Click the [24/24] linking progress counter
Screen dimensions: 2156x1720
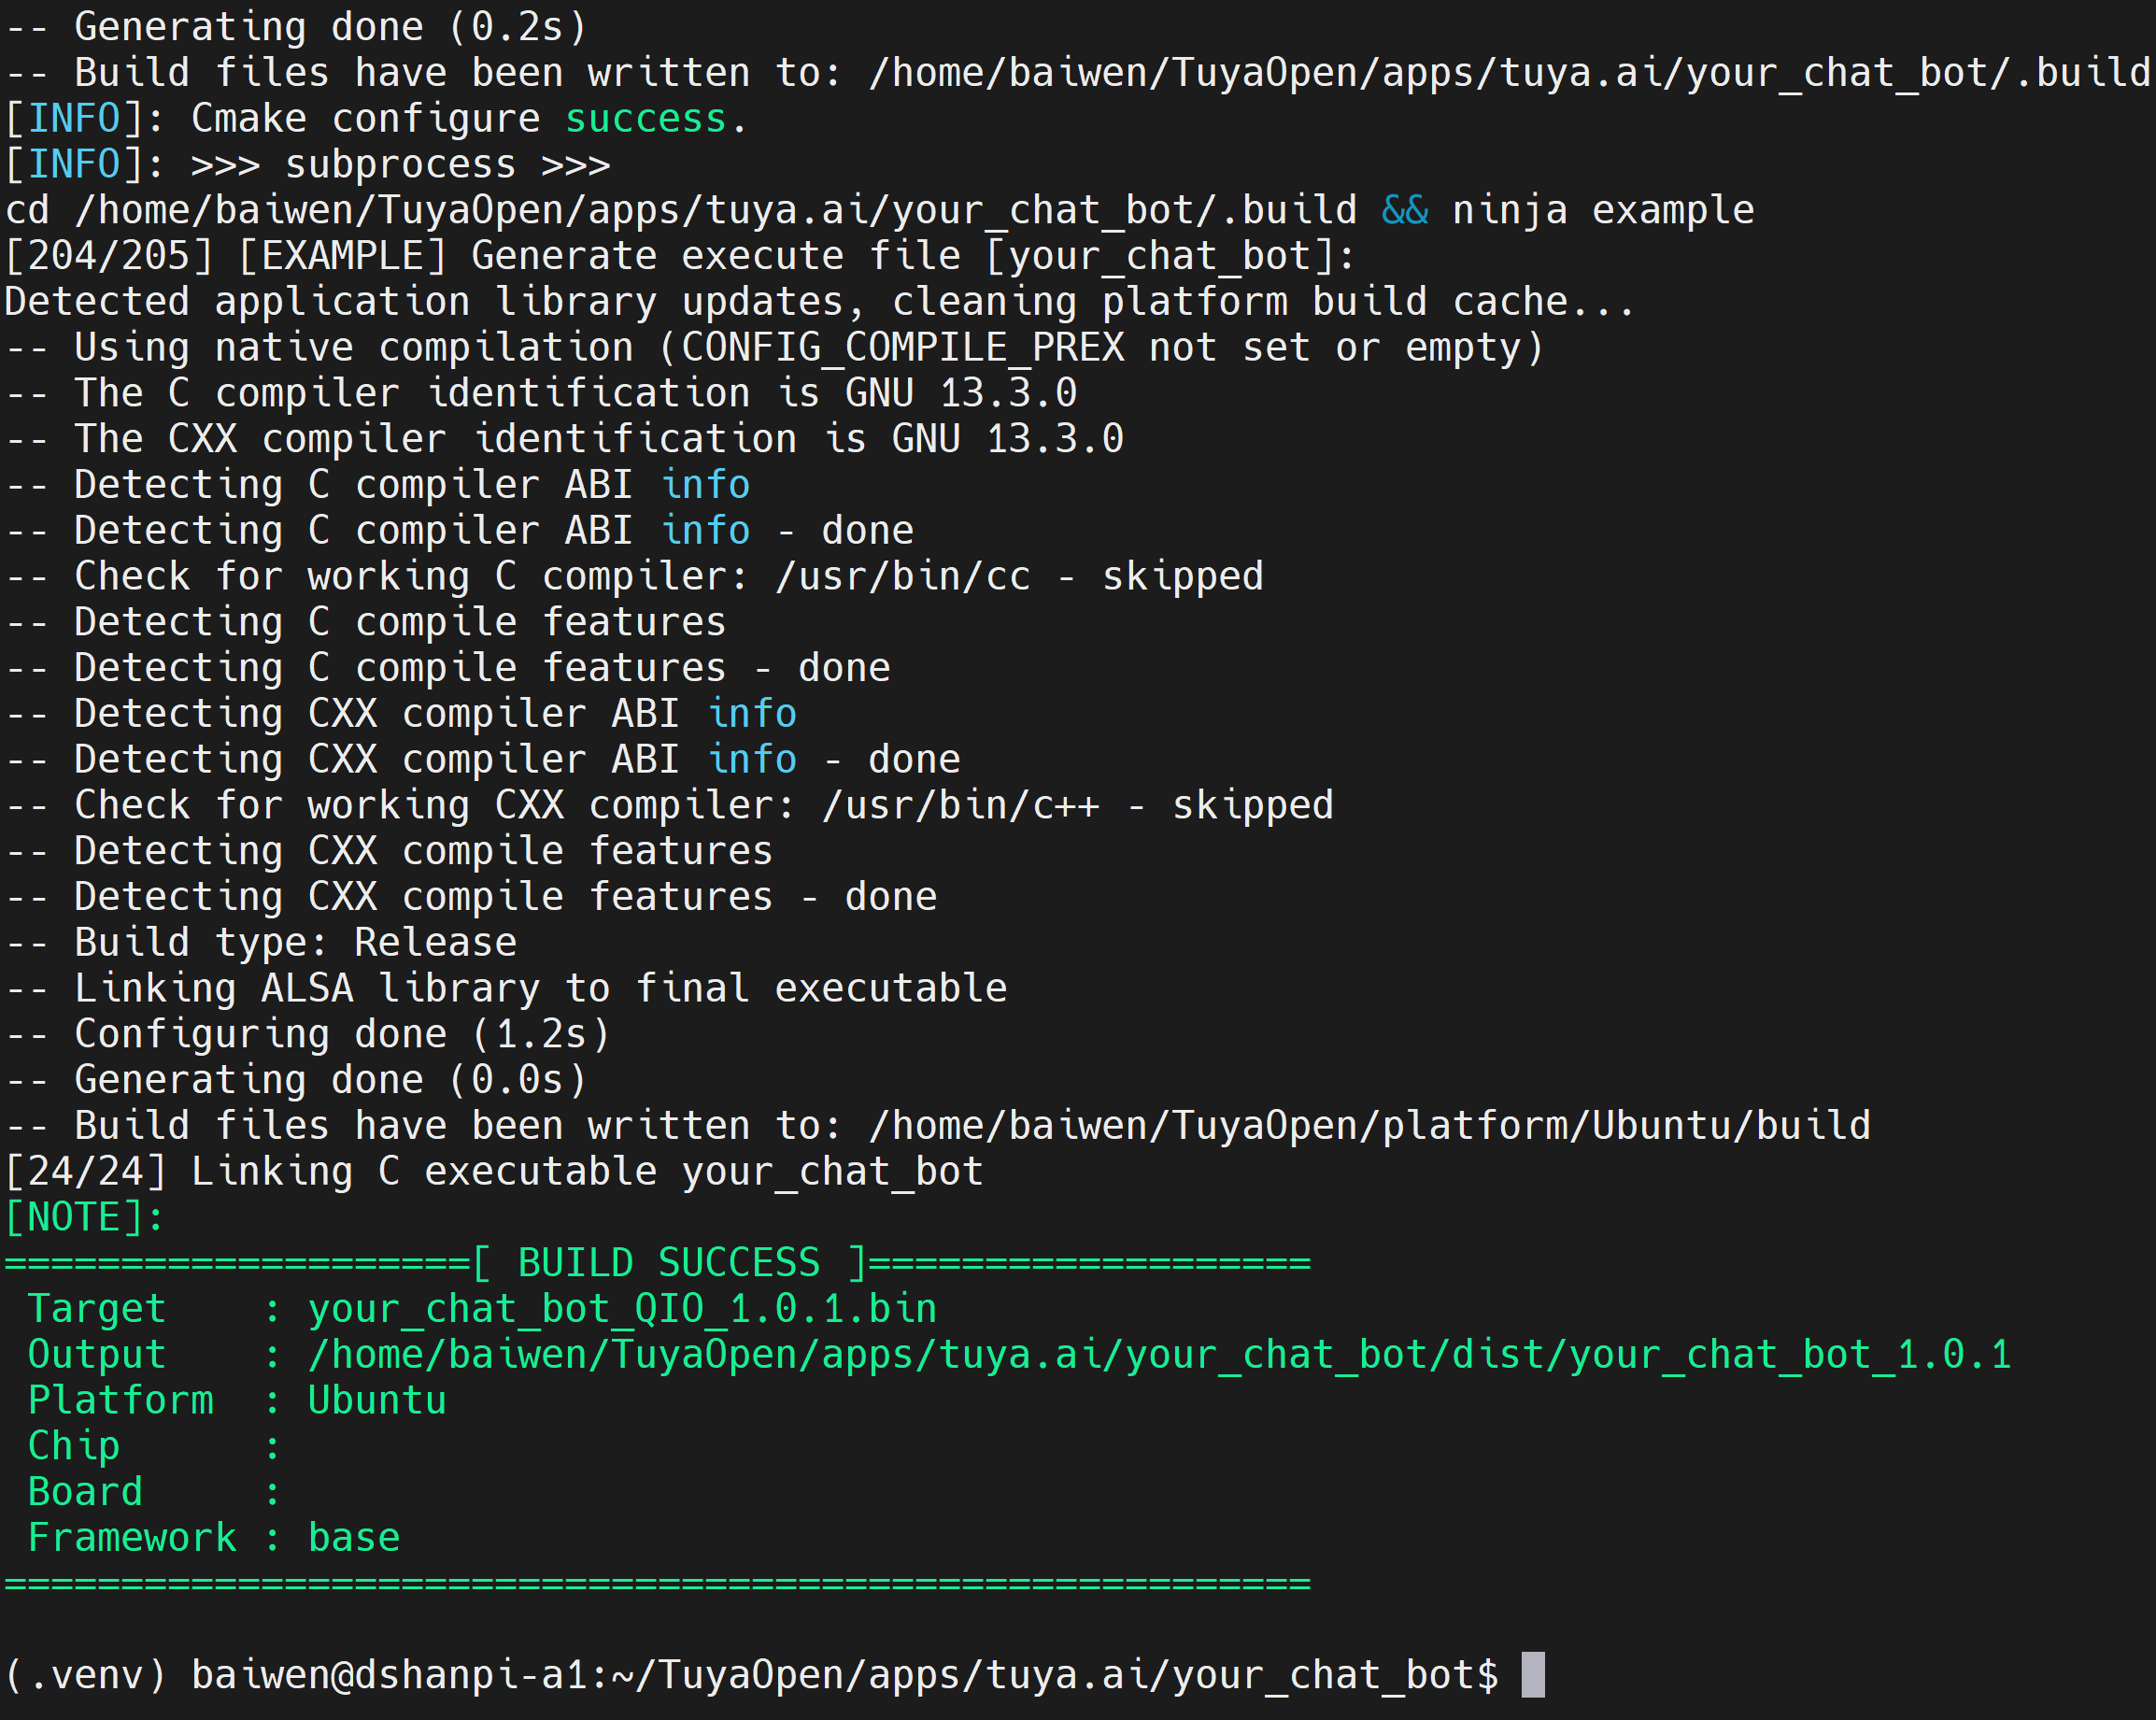click(x=85, y=1172)
